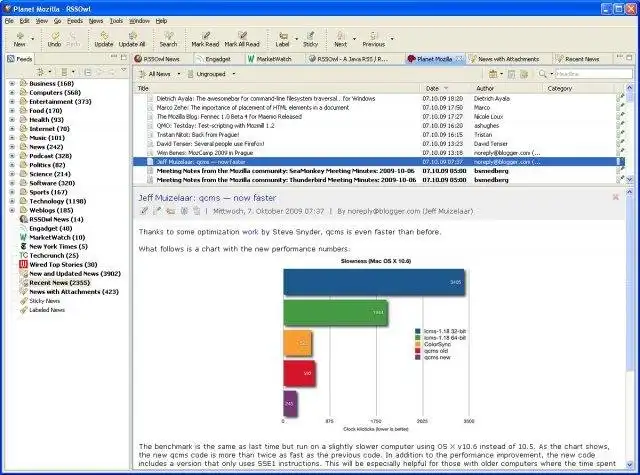
Task: Click the New toolbar icon
Action: [x=20, y=36]
